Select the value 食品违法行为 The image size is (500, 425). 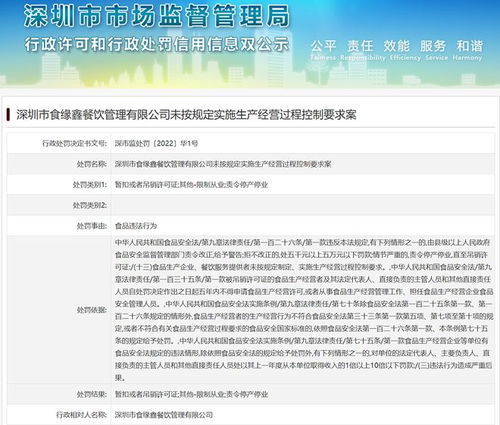click(x=136, y=226)
